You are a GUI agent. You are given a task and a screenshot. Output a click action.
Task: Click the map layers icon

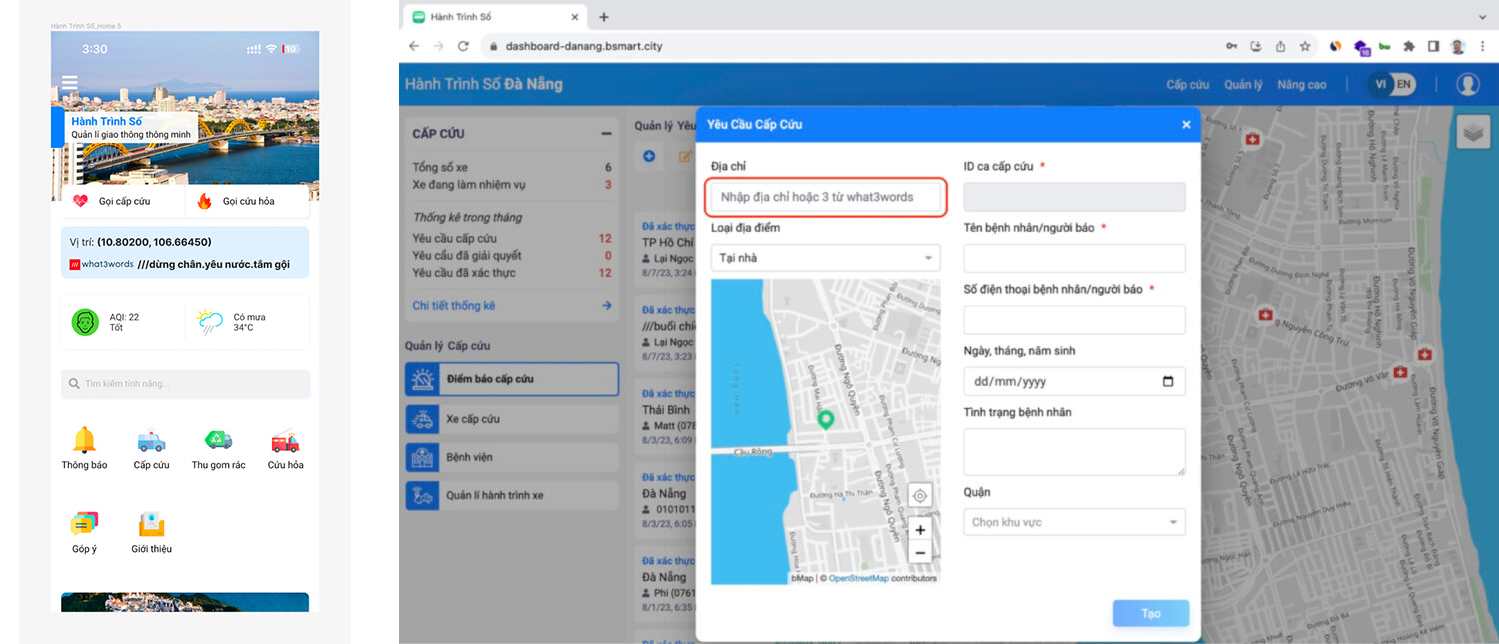click(1472, 132)
